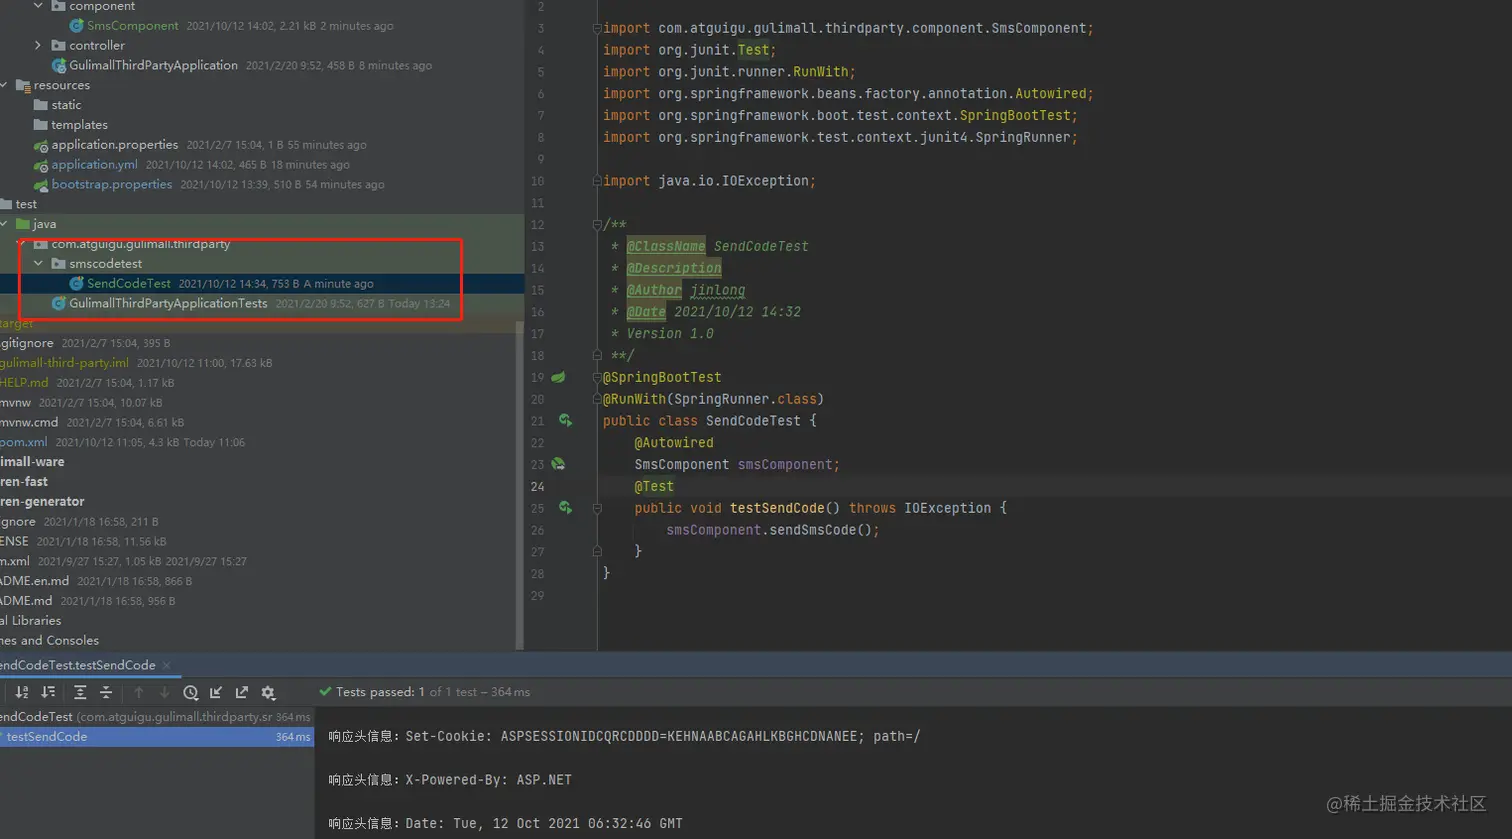
Task: Collapse the resources folder
Action: pyautogui.click(x=5, y=86)
